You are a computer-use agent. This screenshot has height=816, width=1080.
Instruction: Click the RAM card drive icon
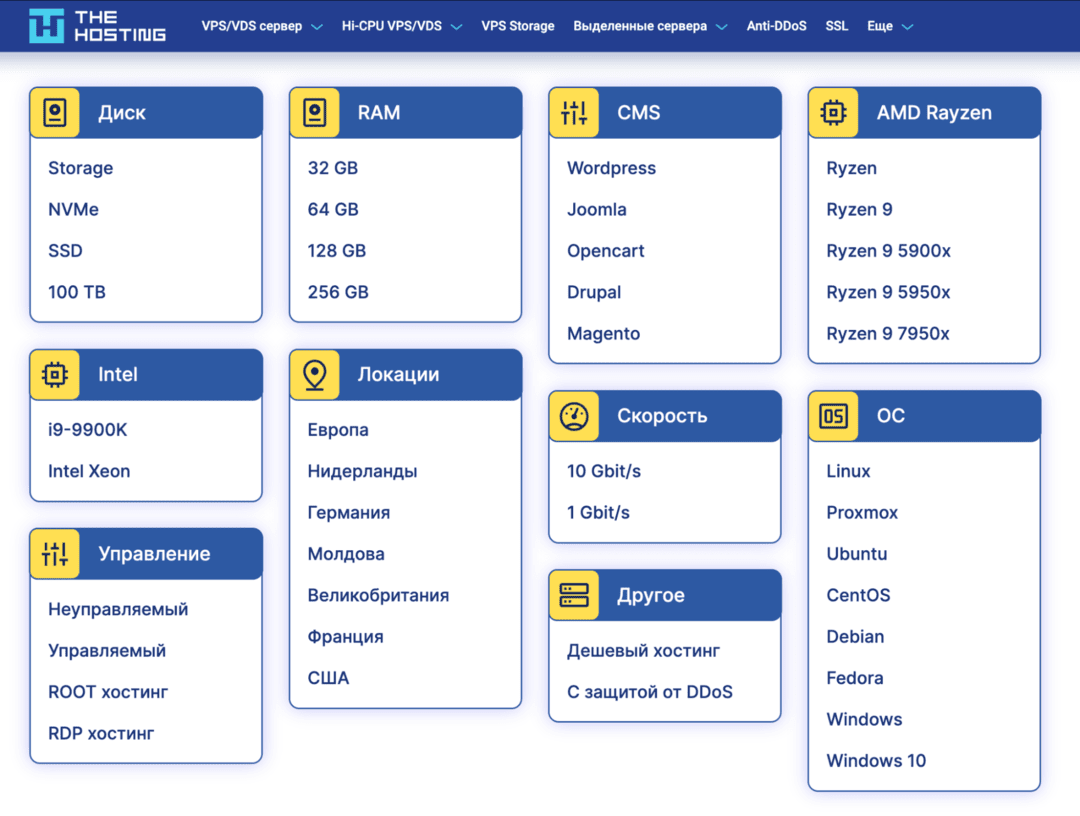(x=315, y=113)
